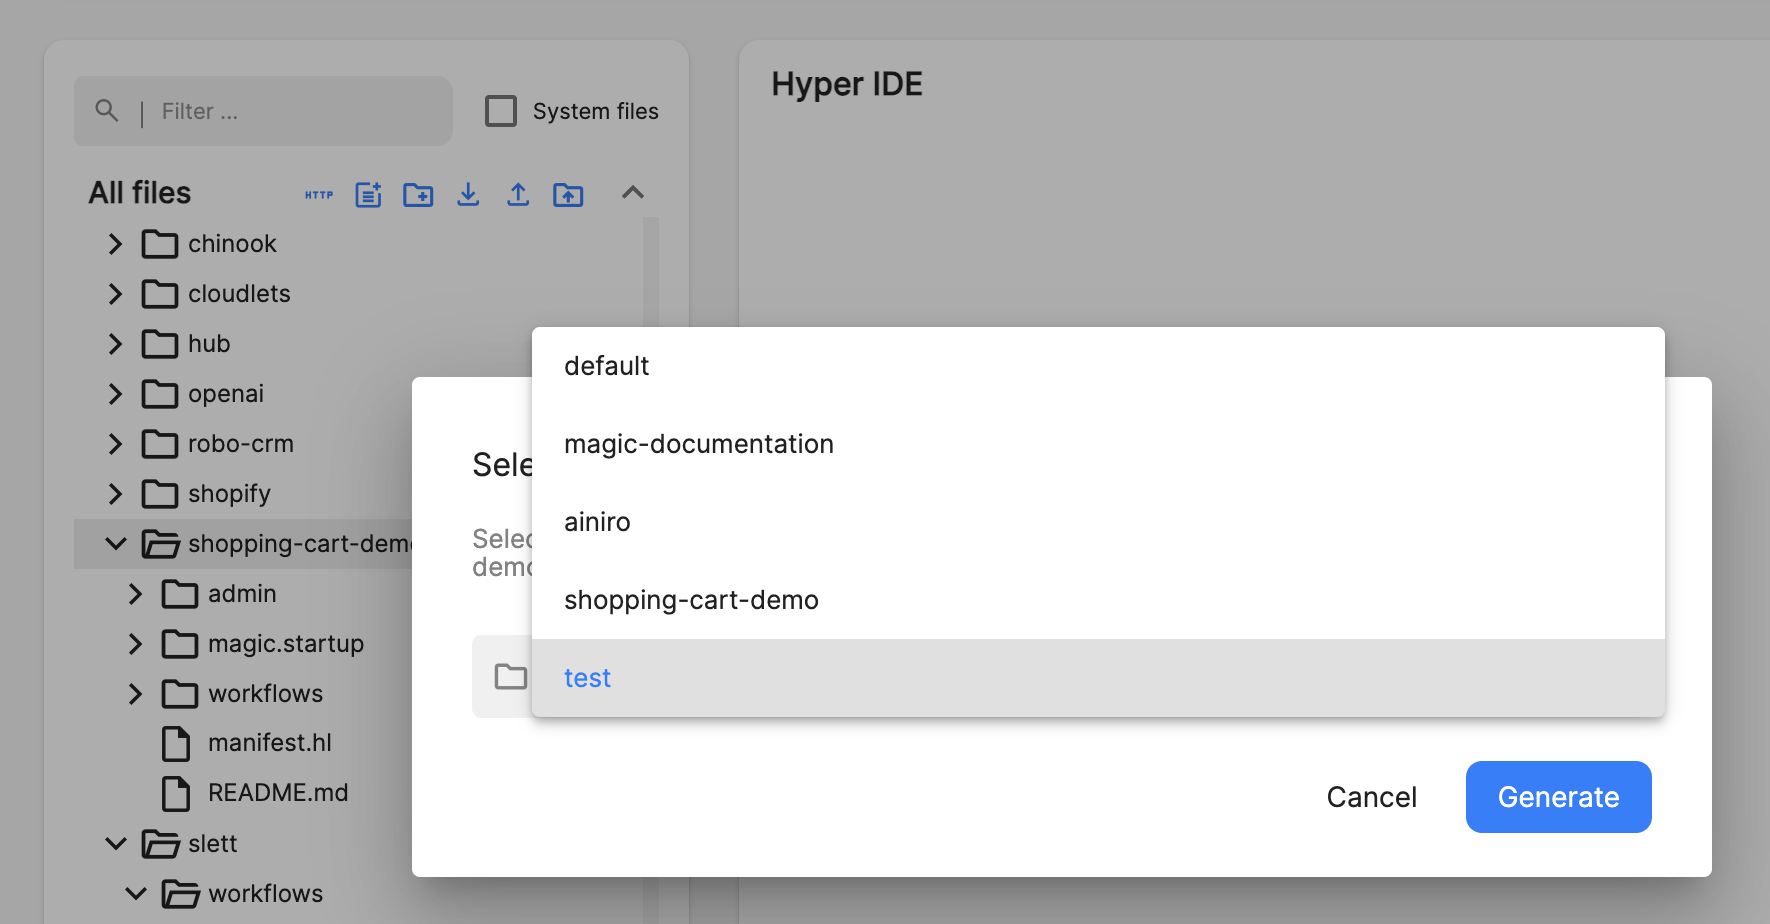Click the upload file icon

click(x=518, y=194)
